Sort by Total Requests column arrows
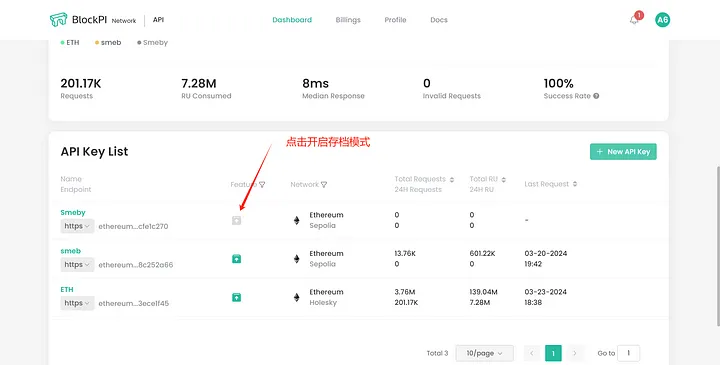 [451, 180]
